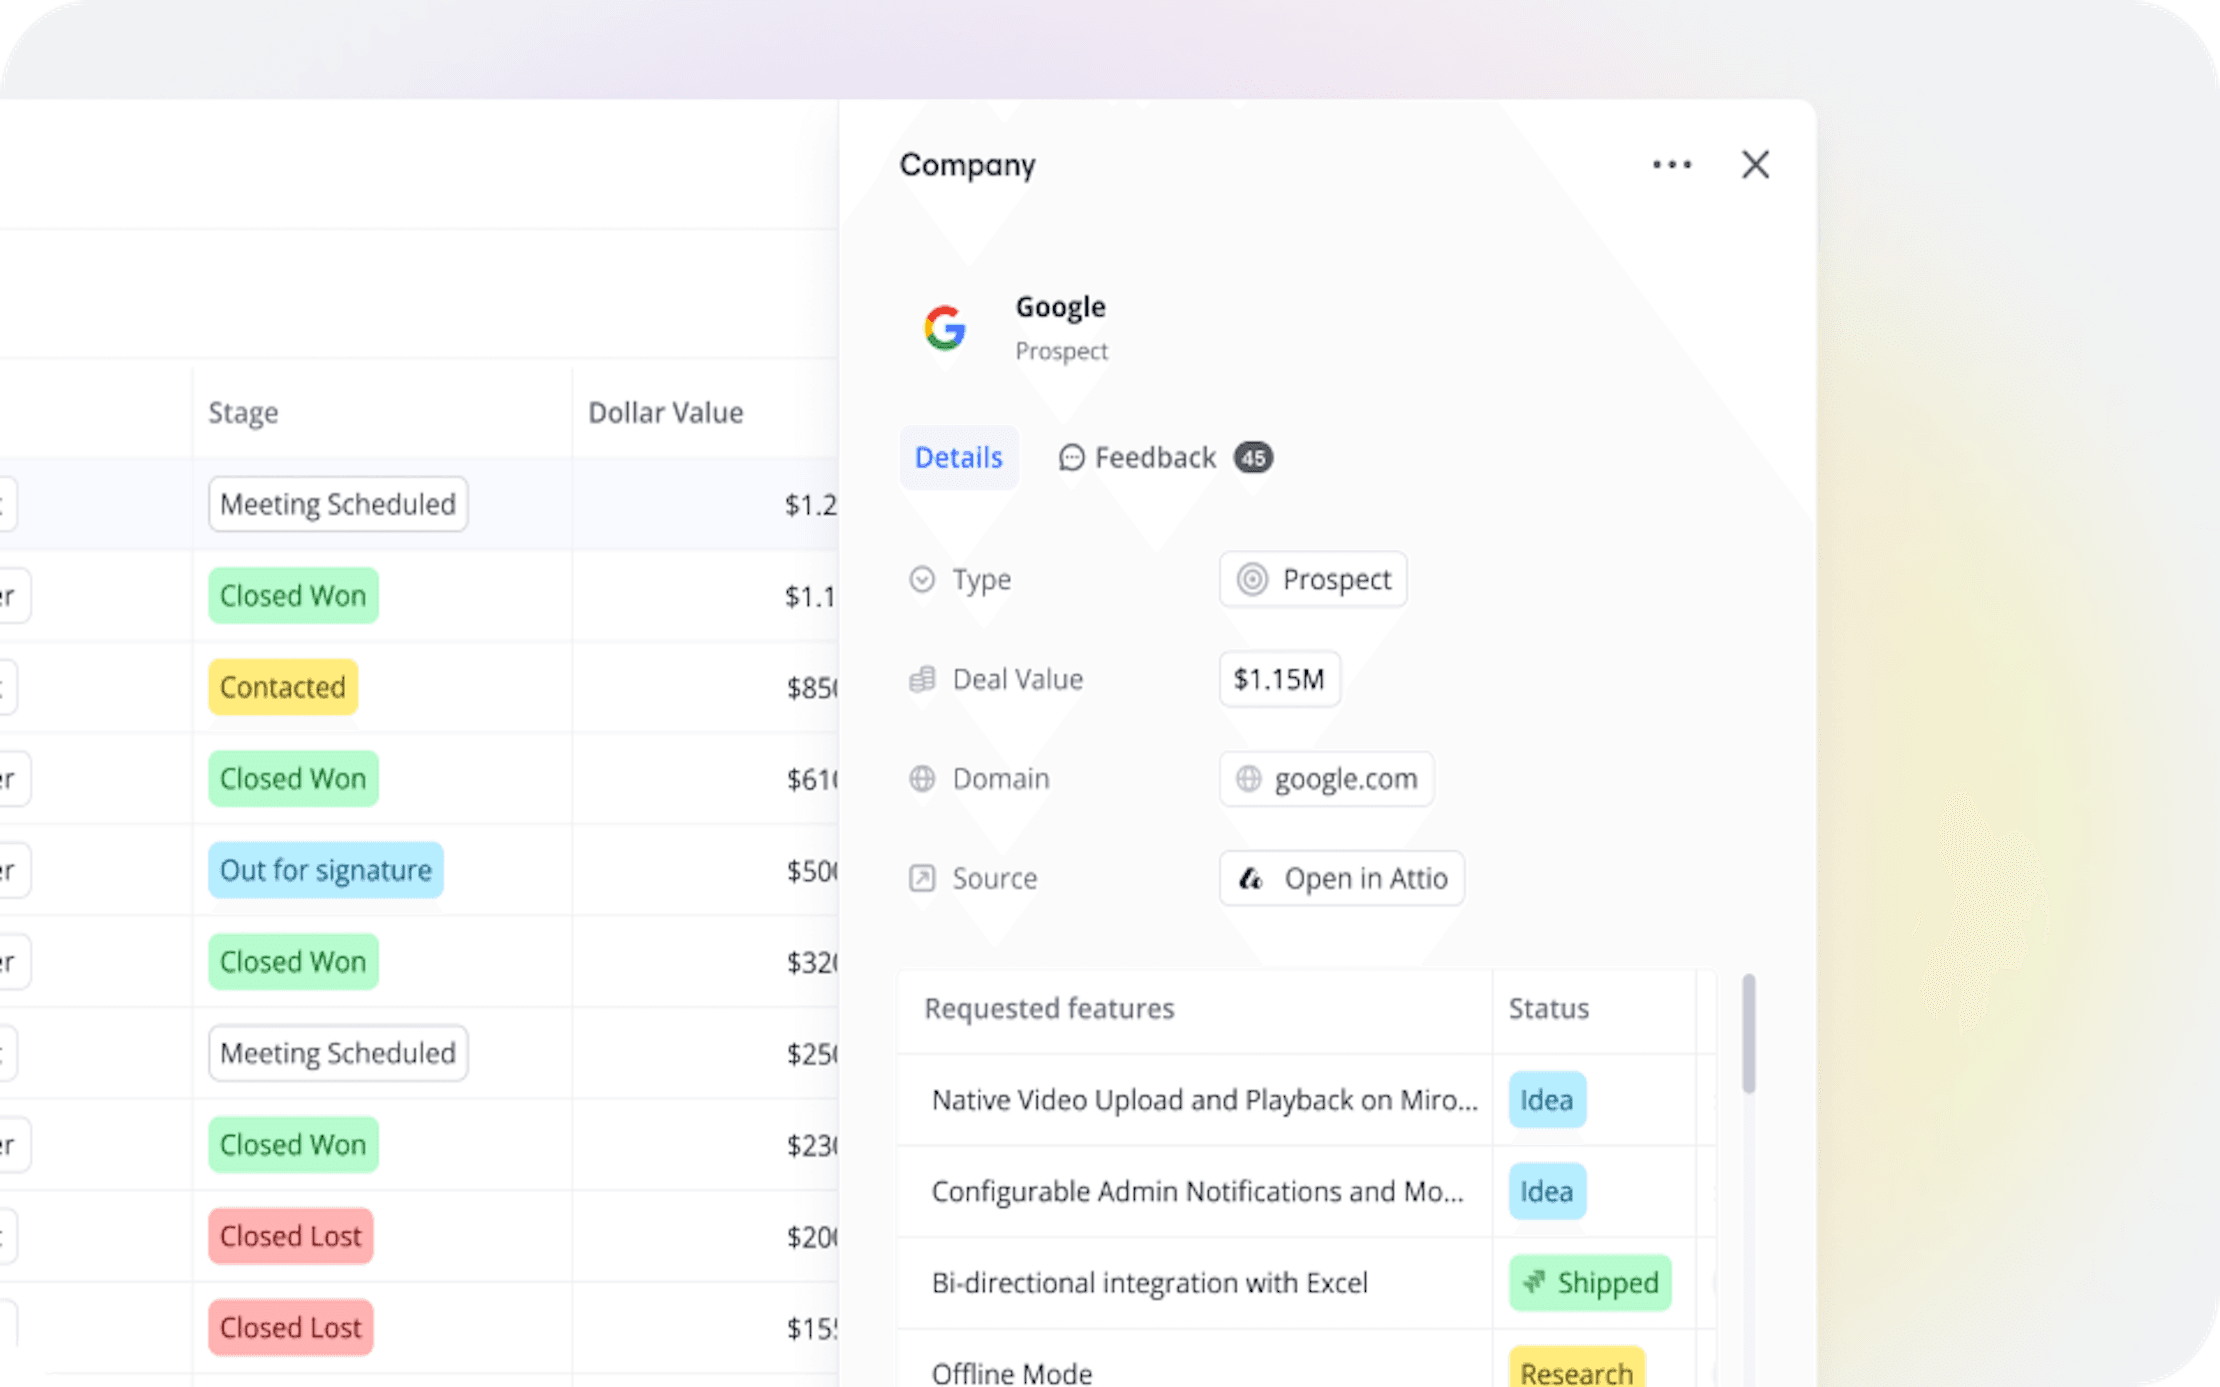Image resolution: width=2220 pixels, height=1387 pixels.
Task: Click the Open in Attio button
Action: click(1341, 879)
